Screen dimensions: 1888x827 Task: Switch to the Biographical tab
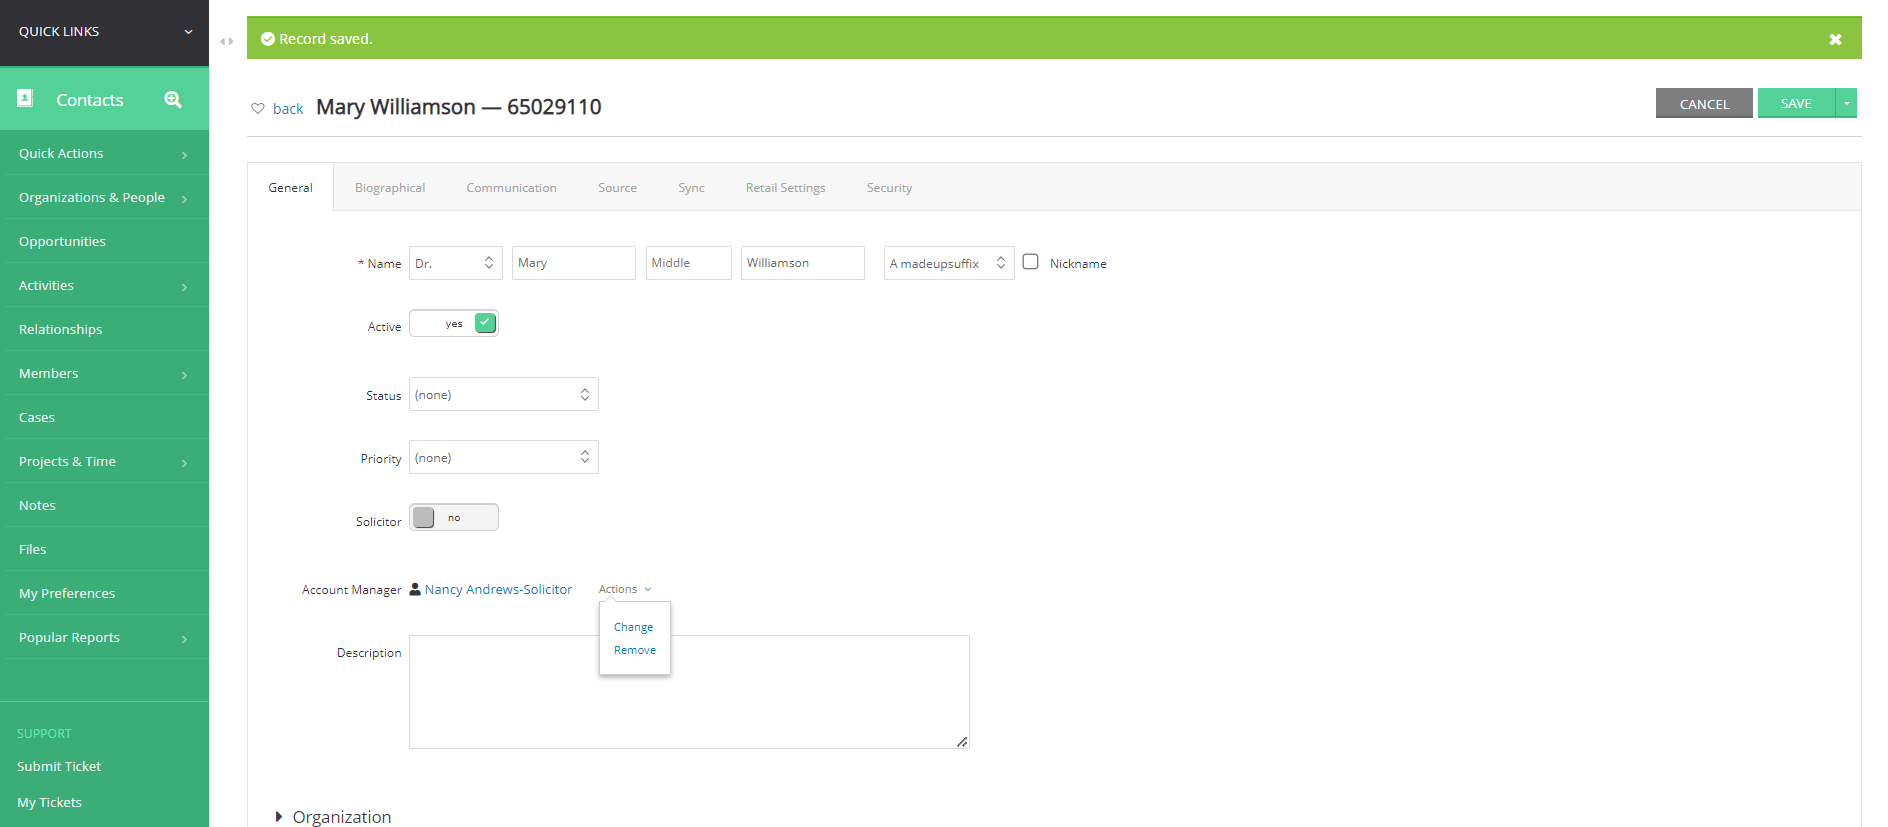pyautogui.click(x=390, y=187)
